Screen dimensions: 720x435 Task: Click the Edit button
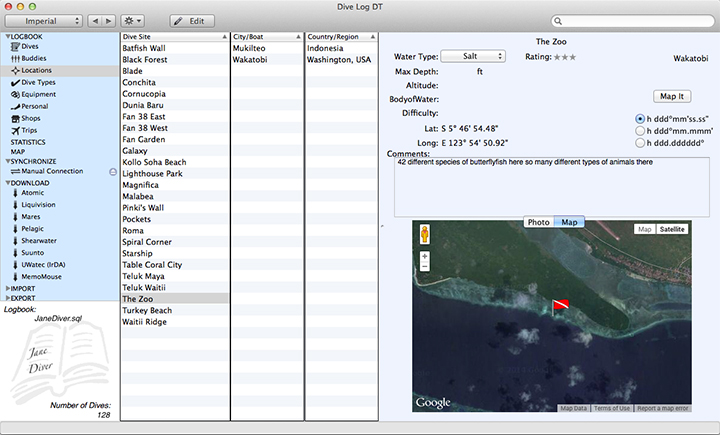pos(192,20)
